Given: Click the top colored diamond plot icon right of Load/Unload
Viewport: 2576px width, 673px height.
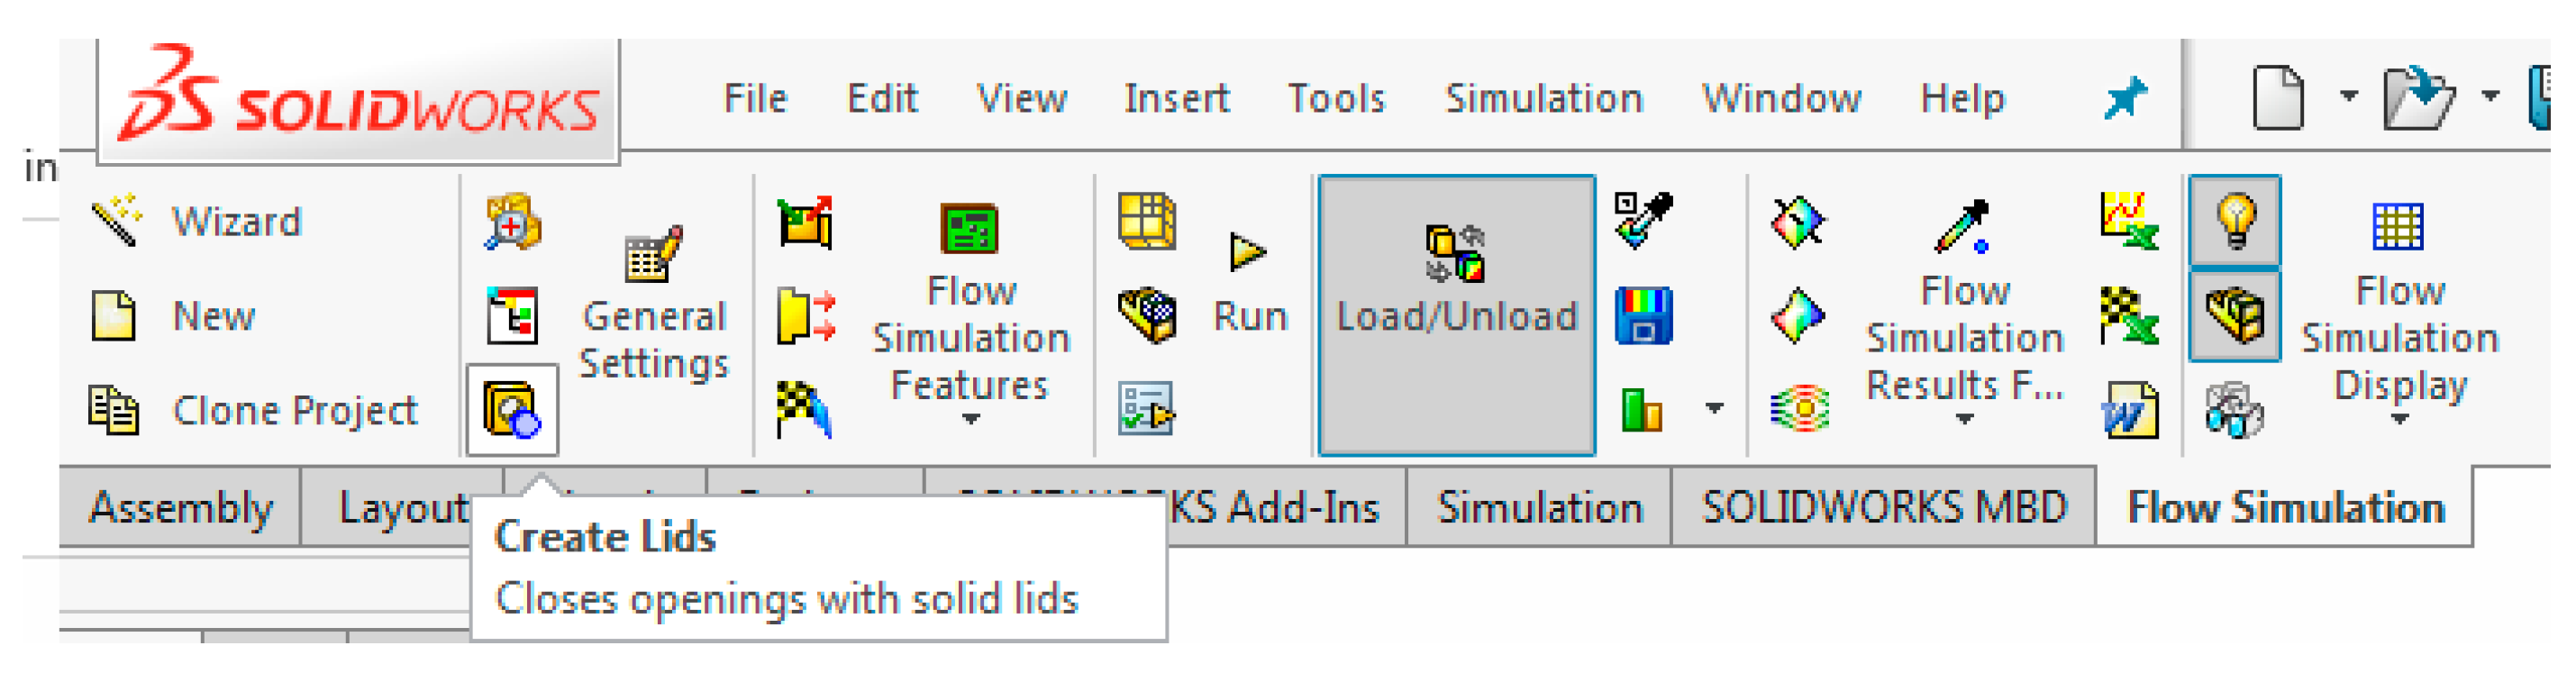Looking at the screenshot, I should [x=1798, y=221].
